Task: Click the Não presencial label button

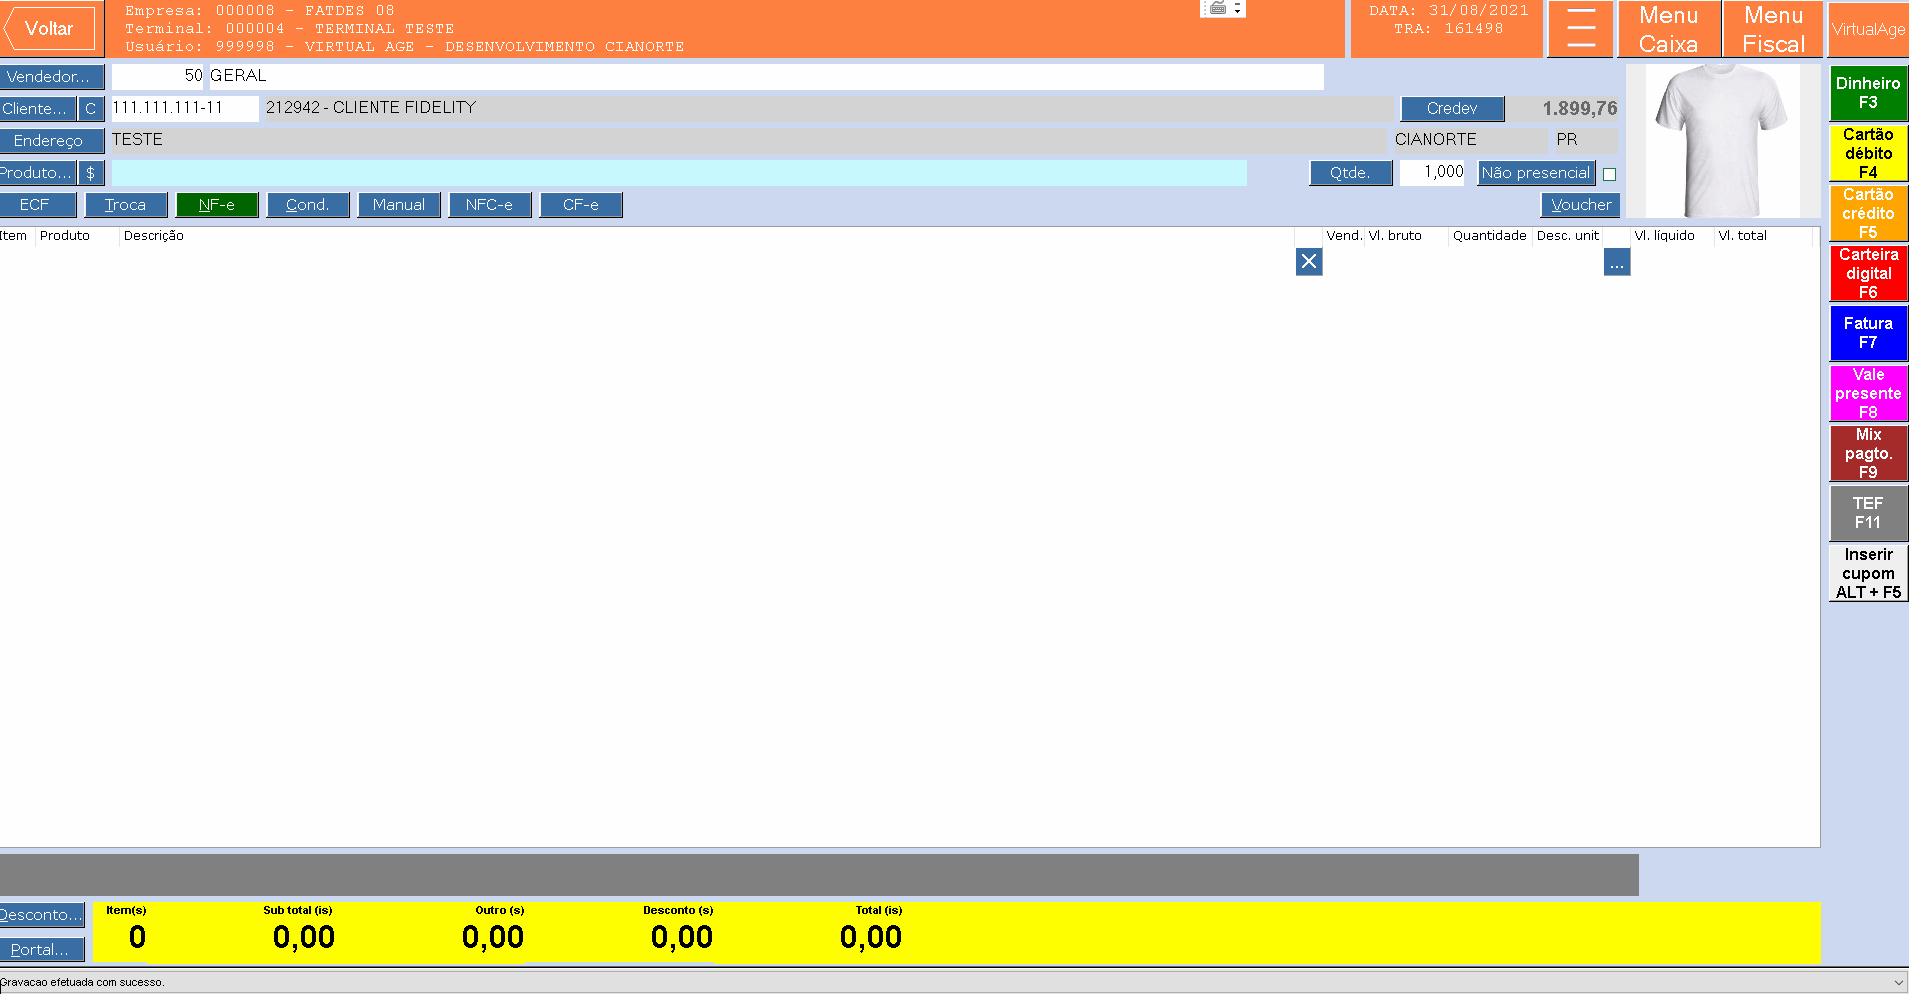Action: 1536,173
